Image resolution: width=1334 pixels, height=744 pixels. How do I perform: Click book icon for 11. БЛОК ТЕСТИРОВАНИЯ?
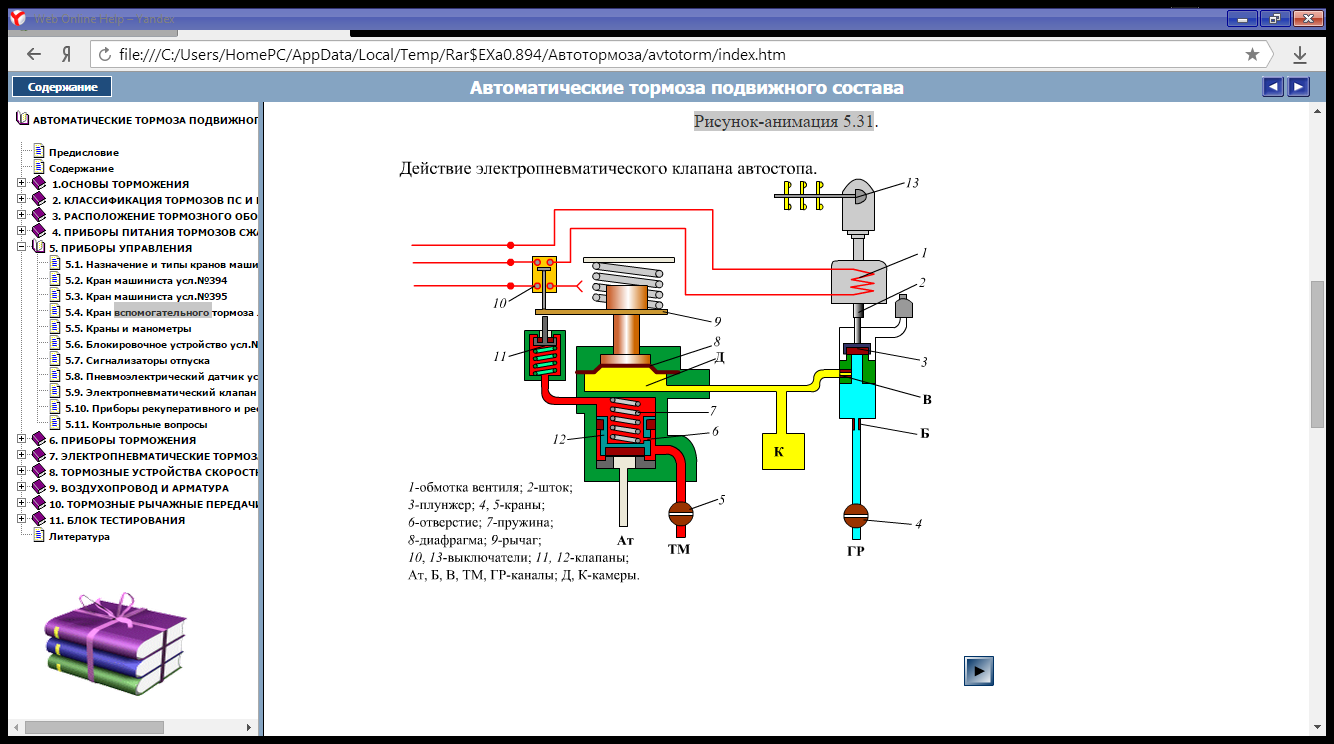40,520
